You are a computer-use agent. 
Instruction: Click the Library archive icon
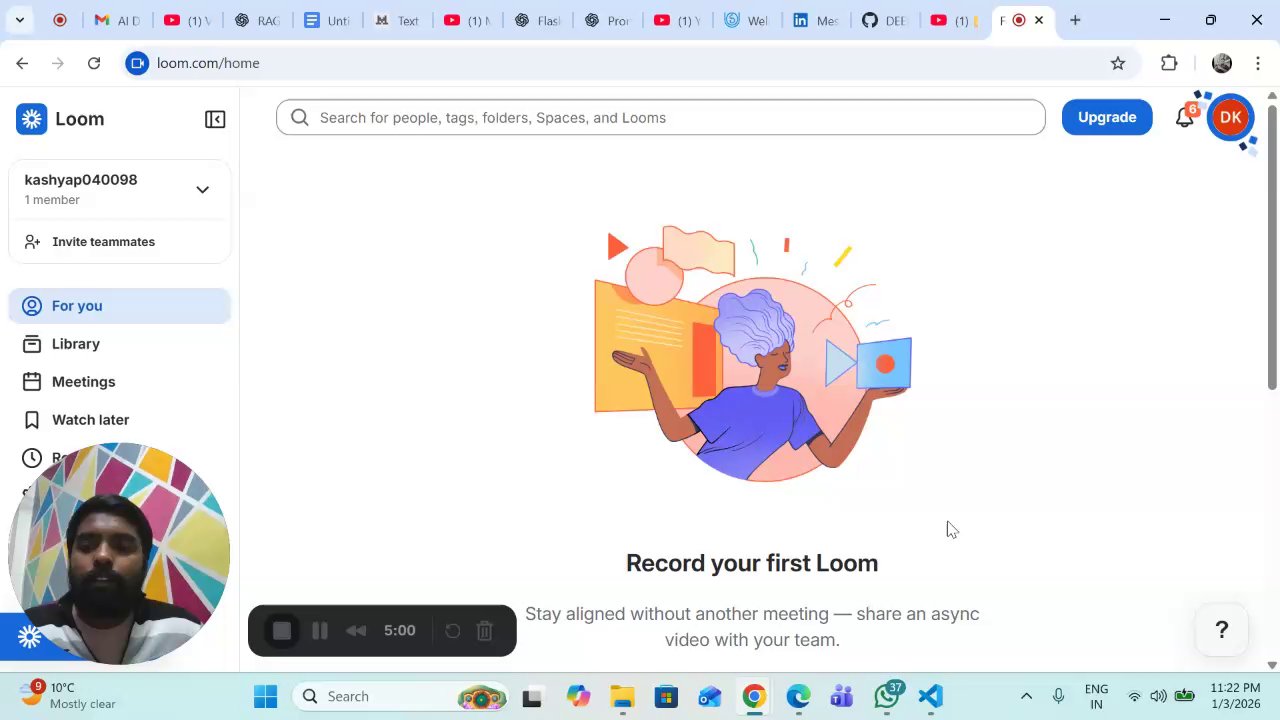click(x=32, y=344)
